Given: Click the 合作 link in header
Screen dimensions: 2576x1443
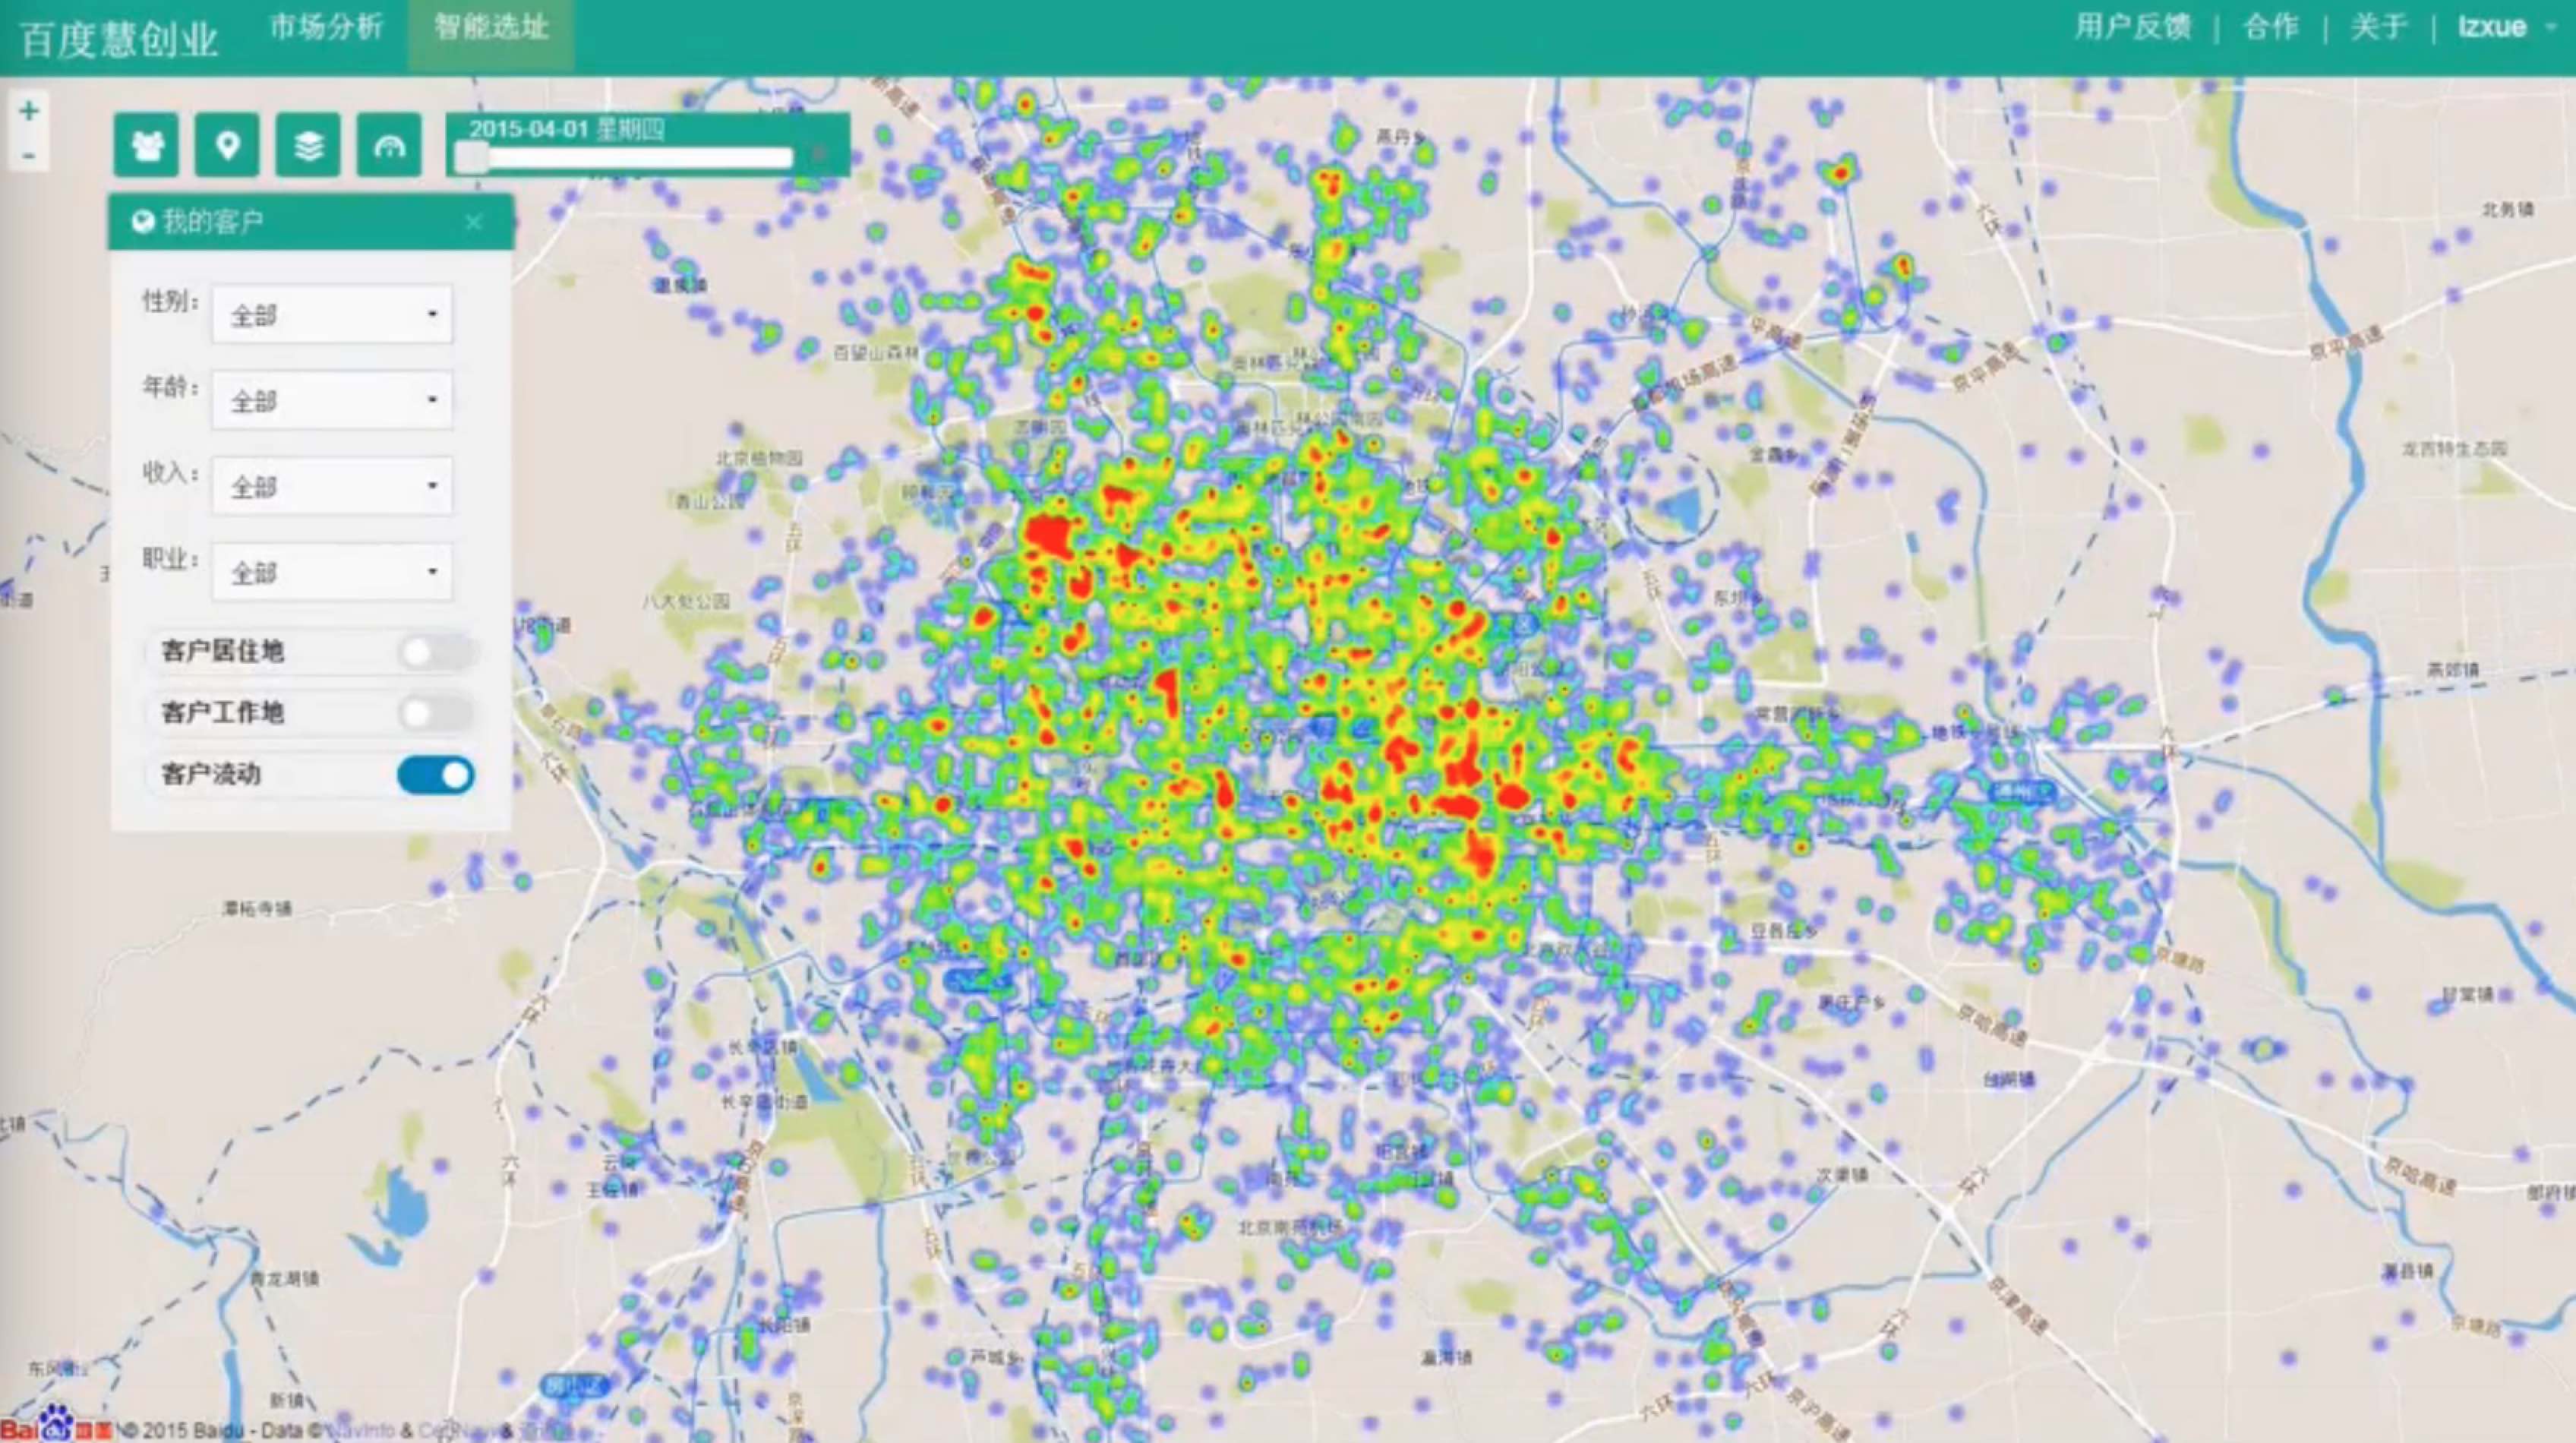Looking at the screenshot, I should tap(2271, 27).
